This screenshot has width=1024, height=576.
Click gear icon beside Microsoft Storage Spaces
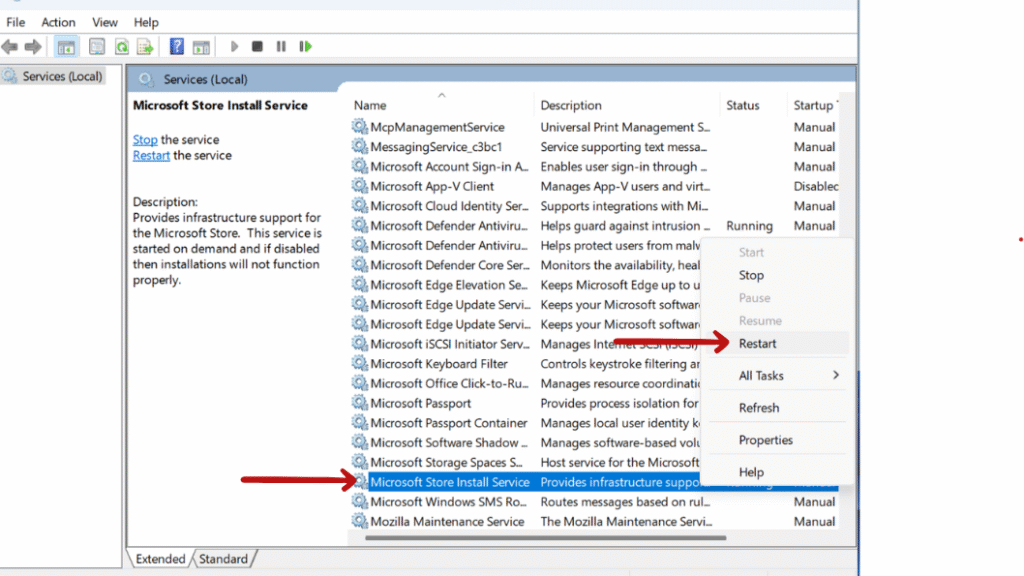[x=359, y=462]
